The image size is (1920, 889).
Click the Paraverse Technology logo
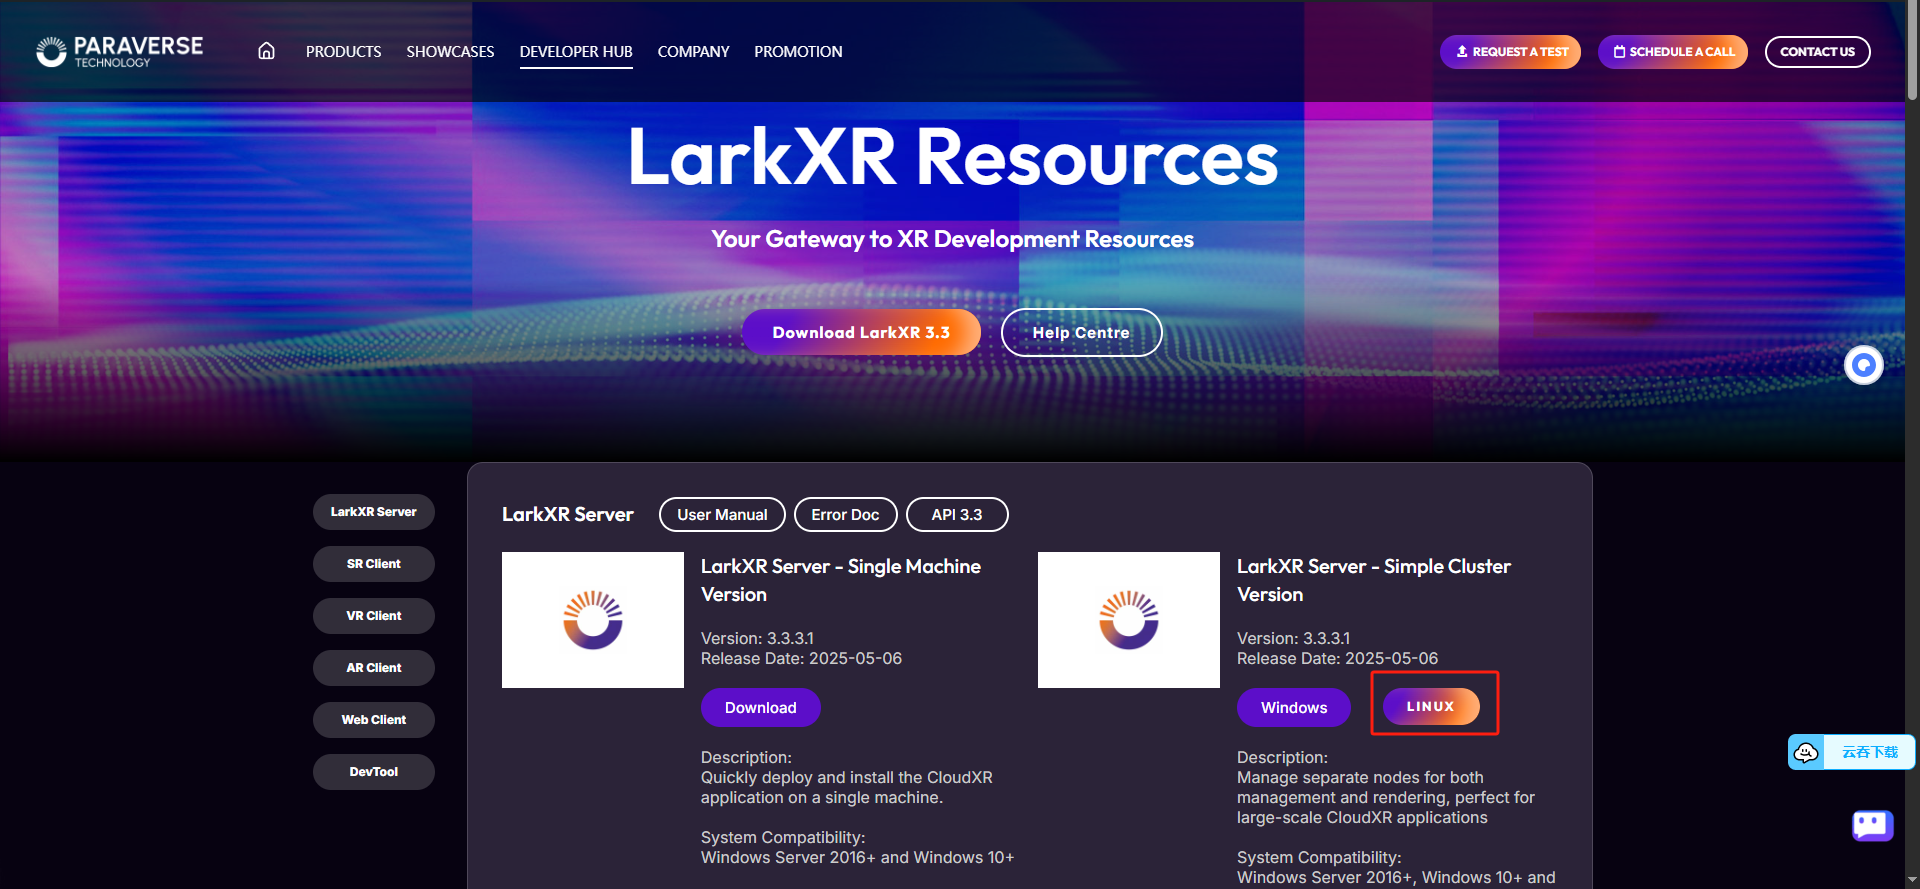119,52
